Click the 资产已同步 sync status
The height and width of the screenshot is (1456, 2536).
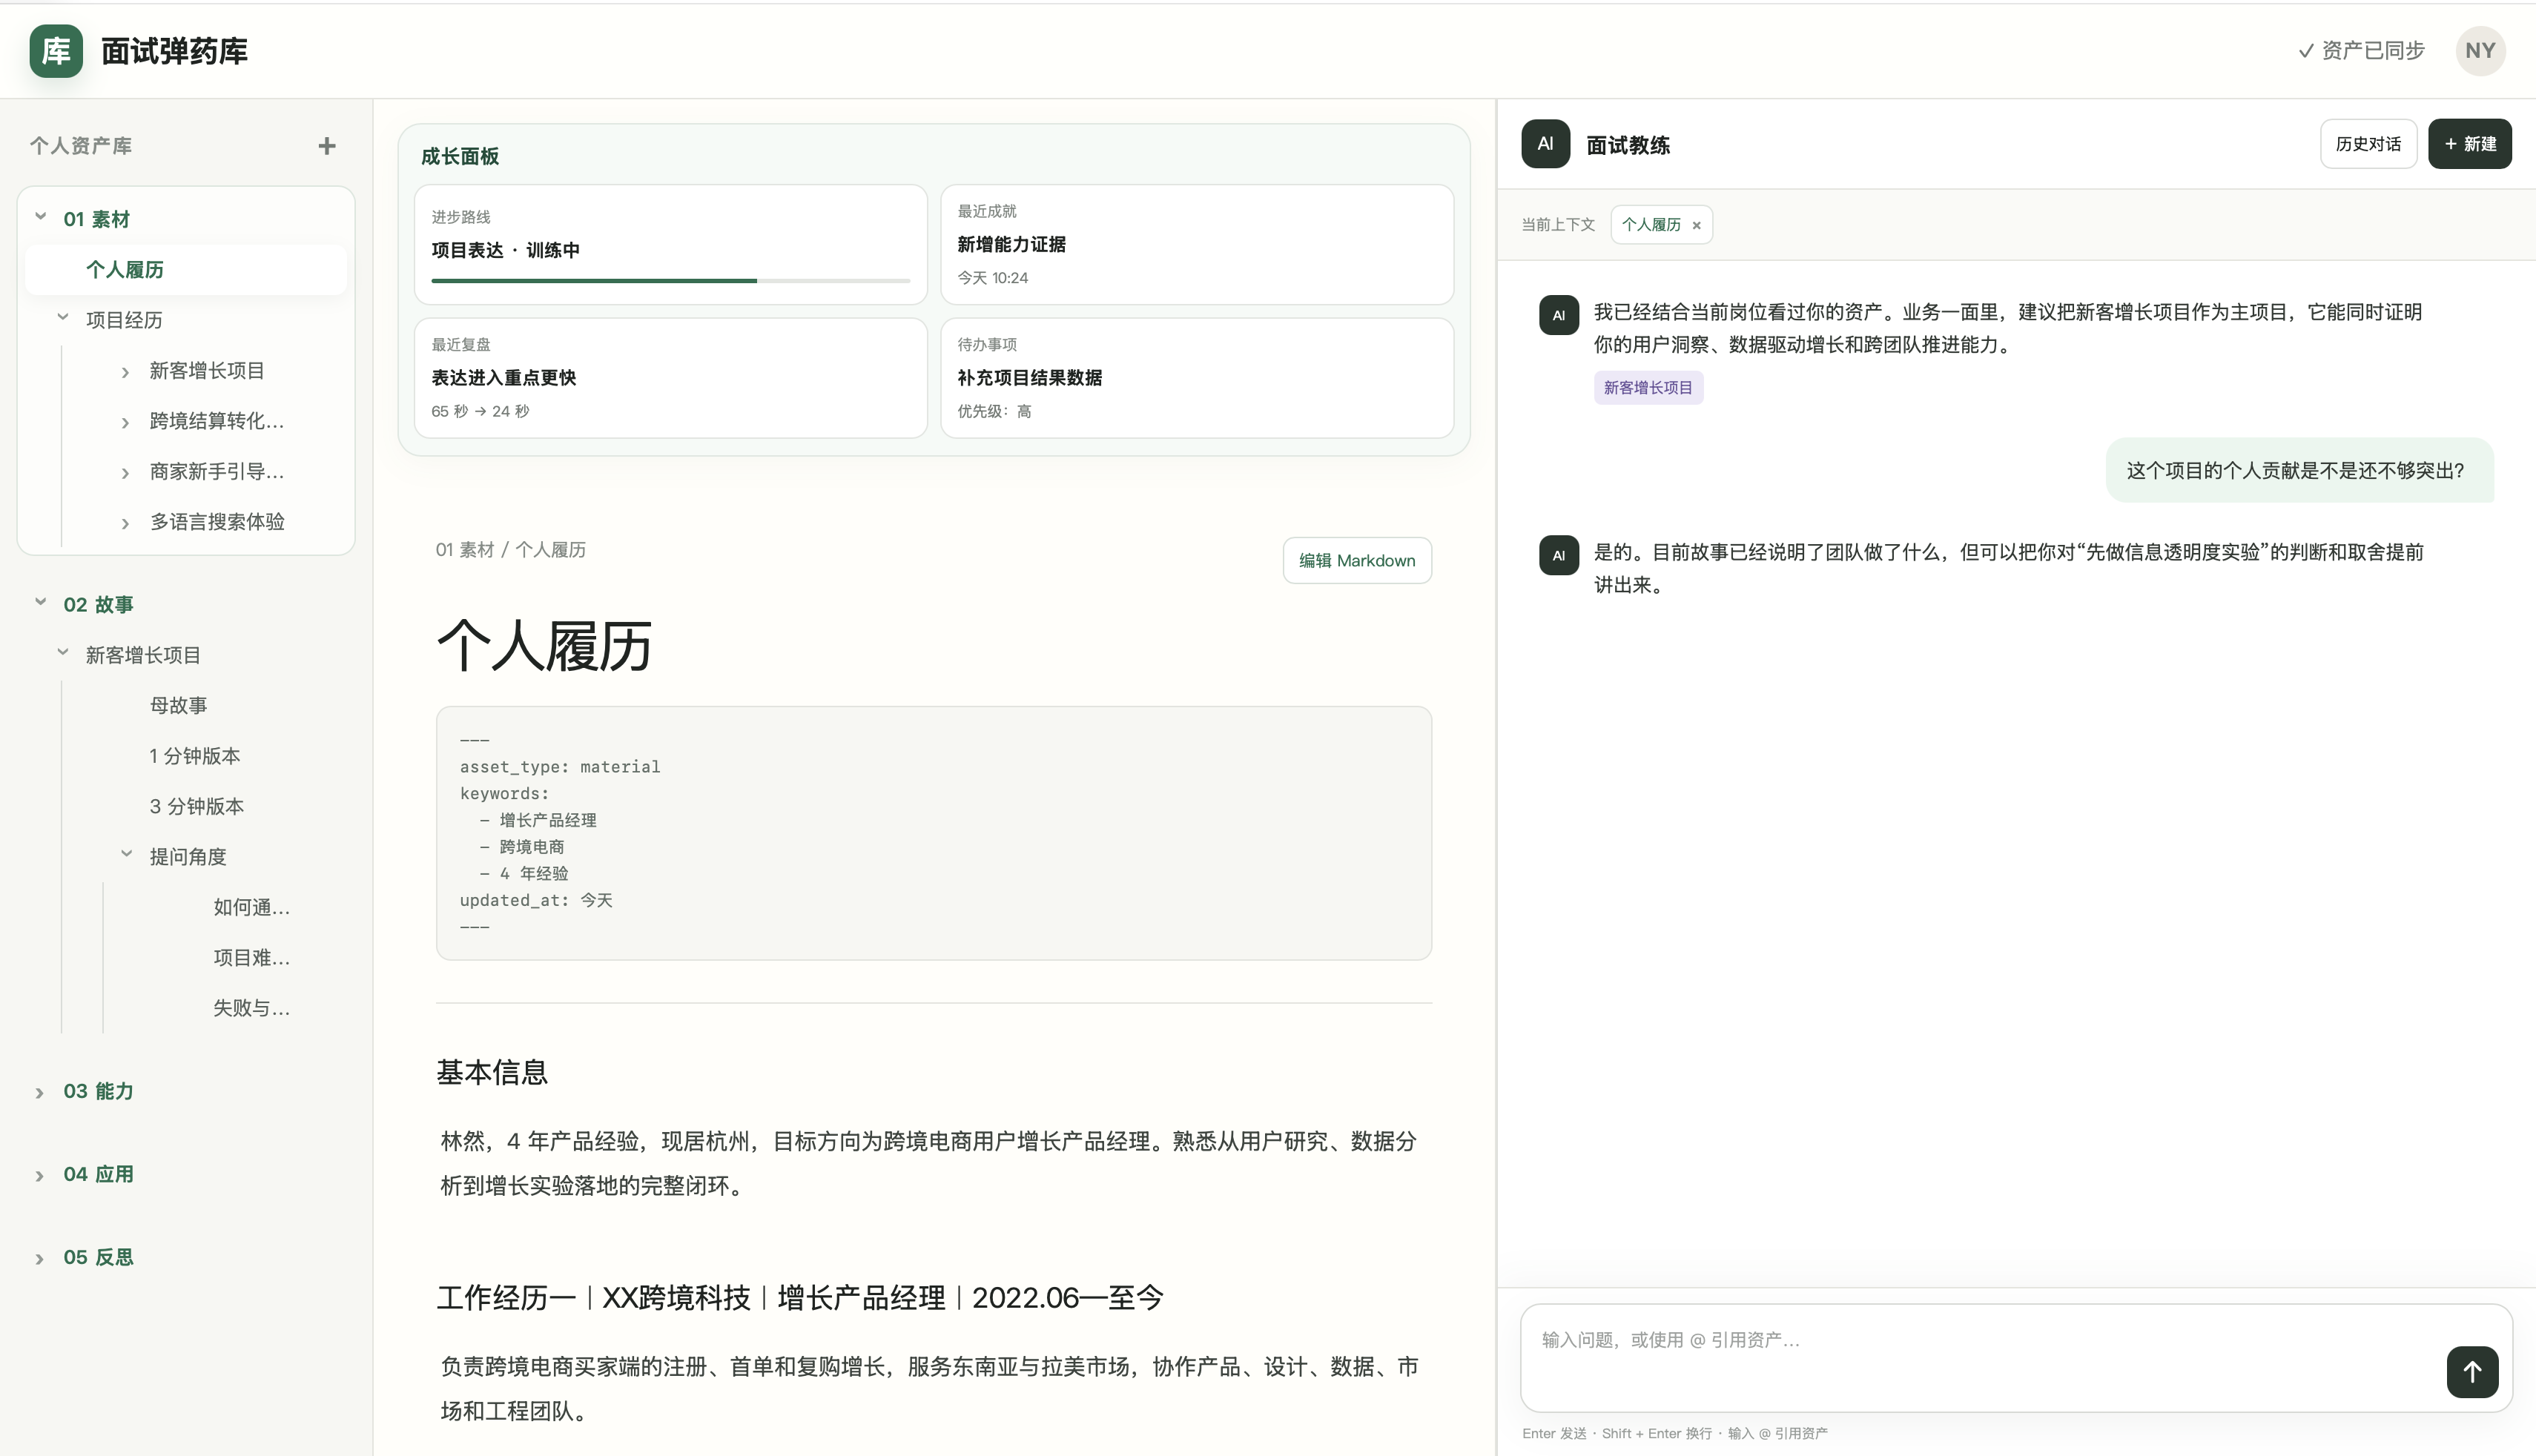(2361, 51)
